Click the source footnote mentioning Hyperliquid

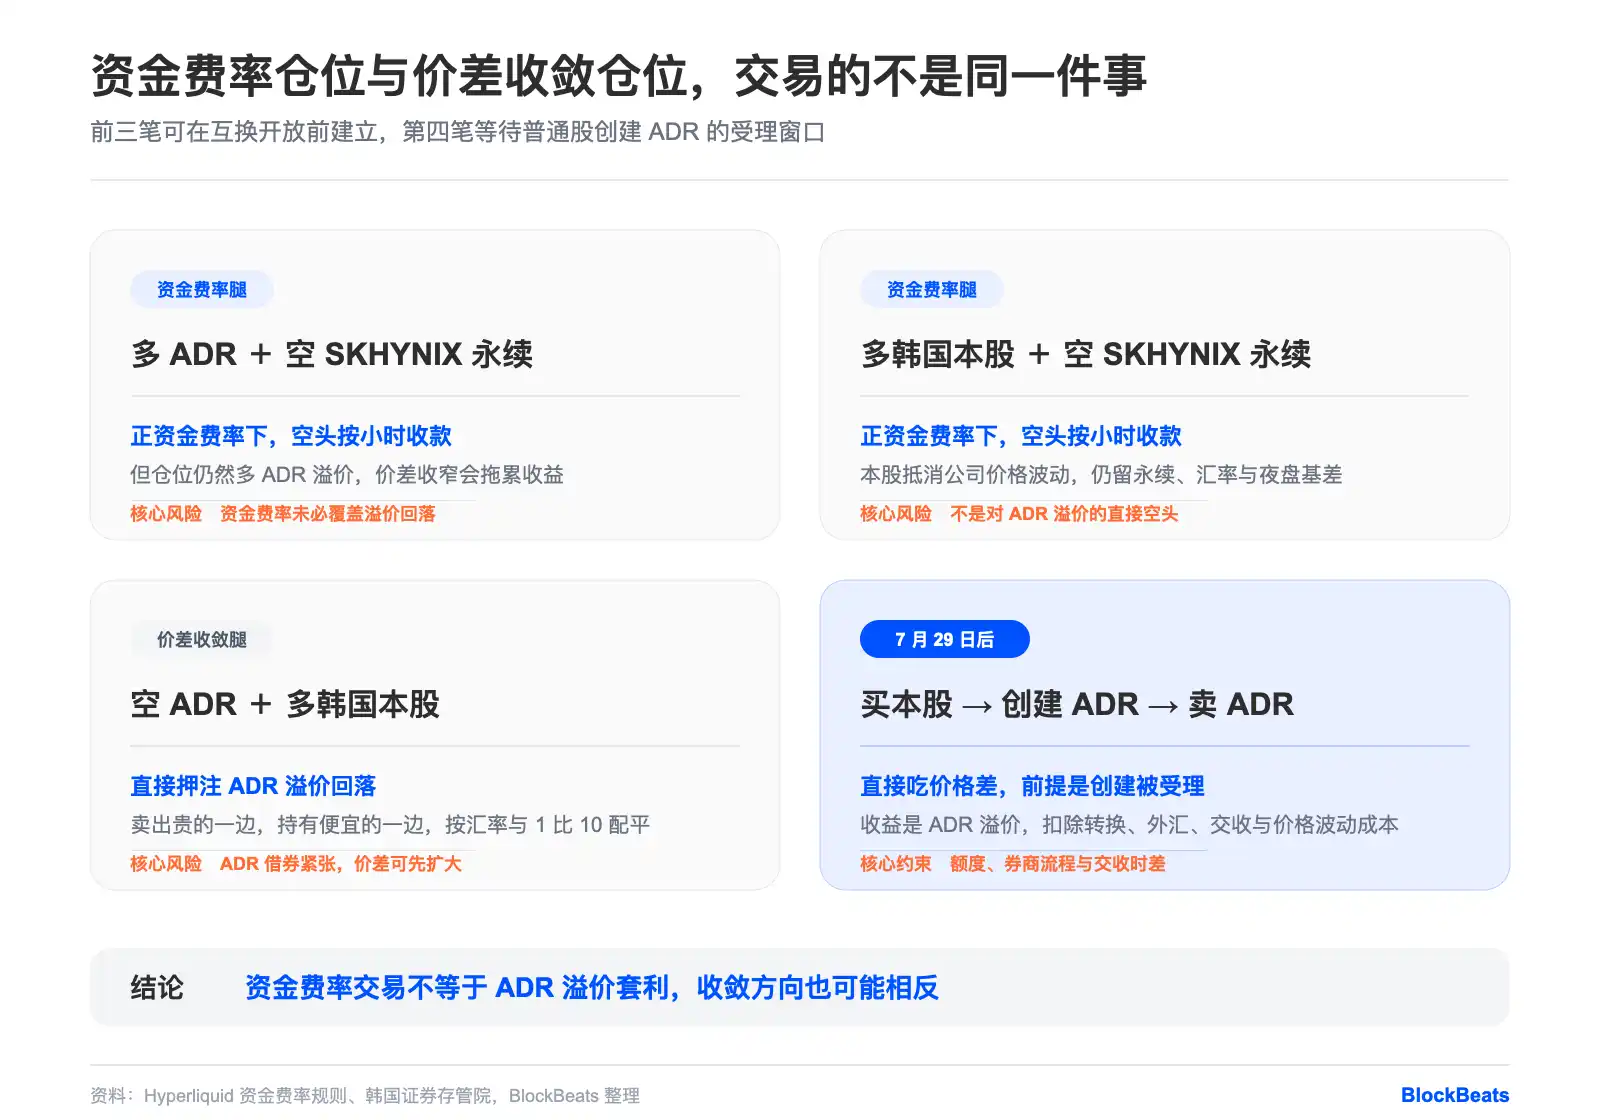click(365, 1096)
